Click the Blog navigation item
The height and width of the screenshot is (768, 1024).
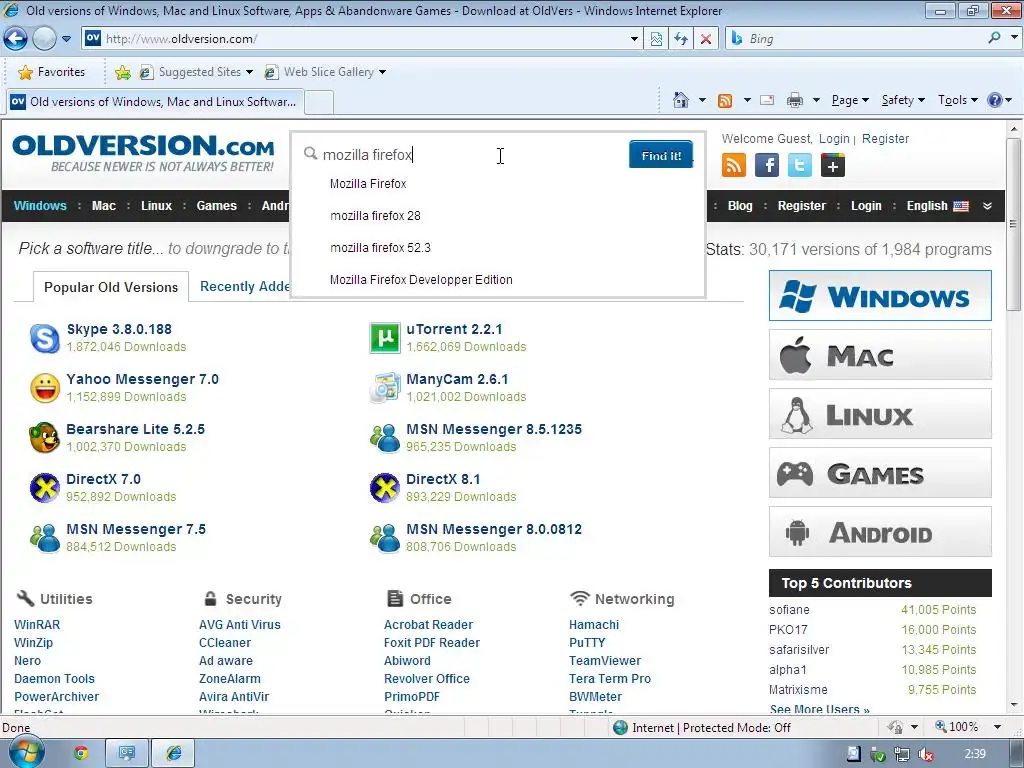(x=740, y=206)
